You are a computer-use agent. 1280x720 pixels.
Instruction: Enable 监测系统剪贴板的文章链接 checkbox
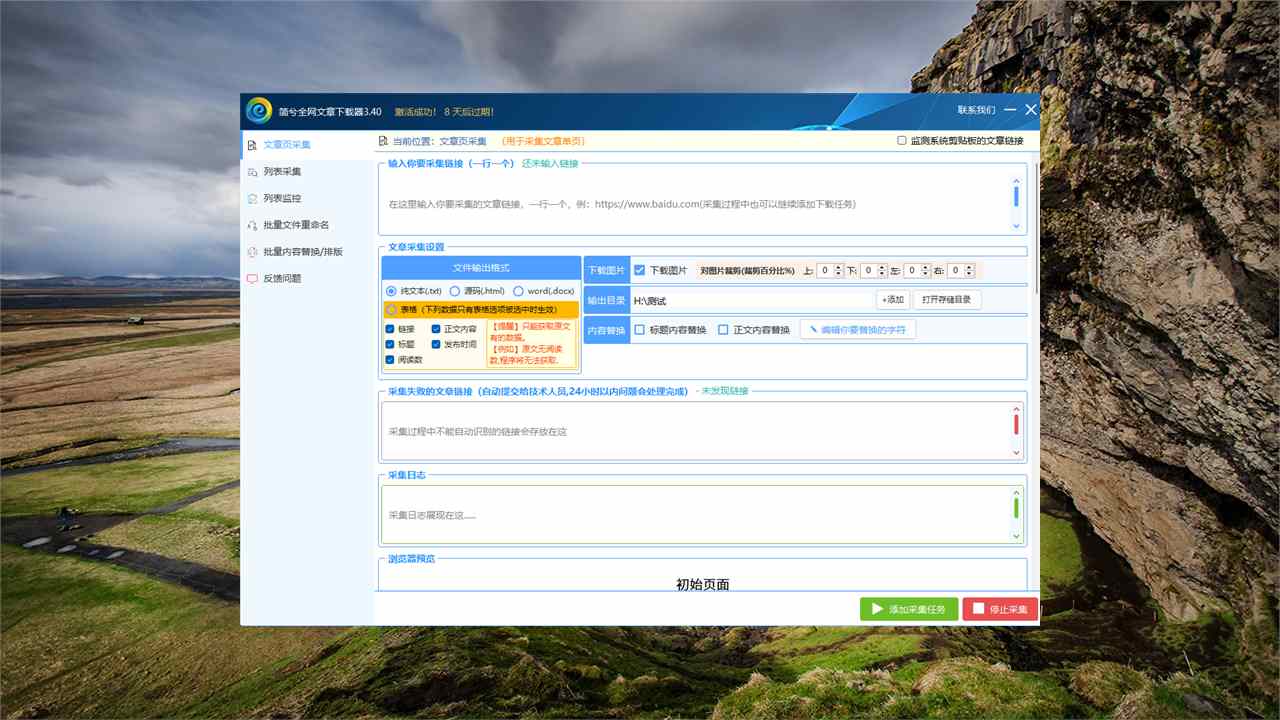click(x=902, y=141)
